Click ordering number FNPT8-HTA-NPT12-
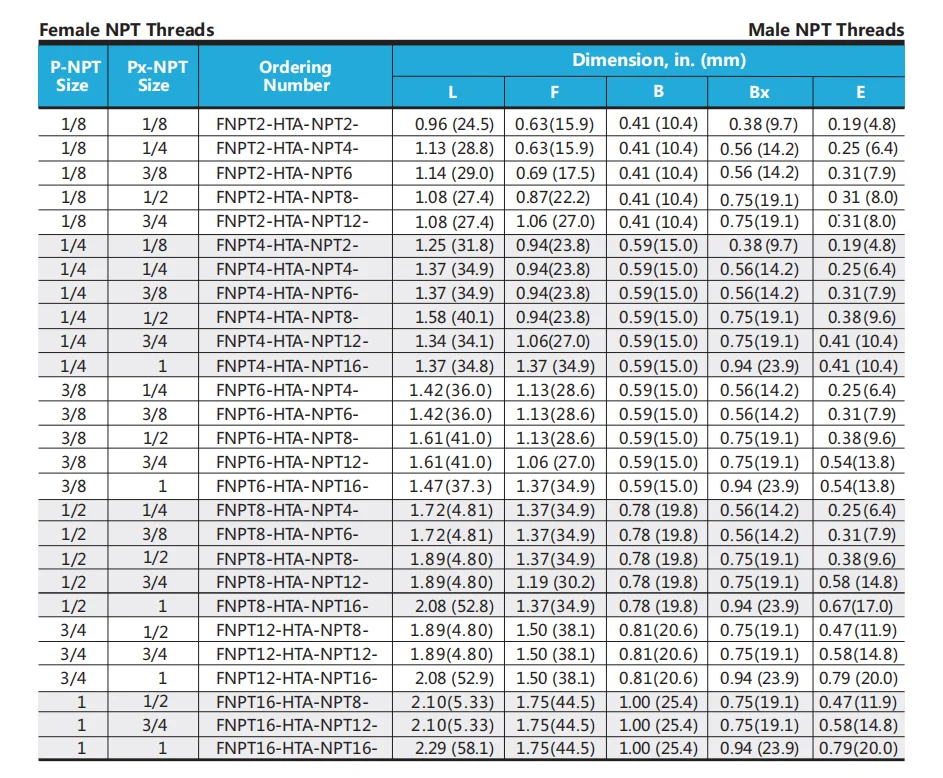 click(292, 583)
